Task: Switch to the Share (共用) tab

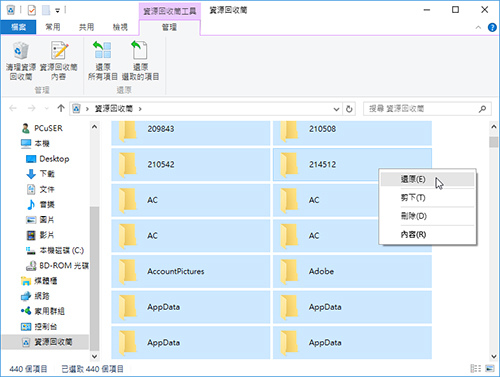Action: click(86, 27)
